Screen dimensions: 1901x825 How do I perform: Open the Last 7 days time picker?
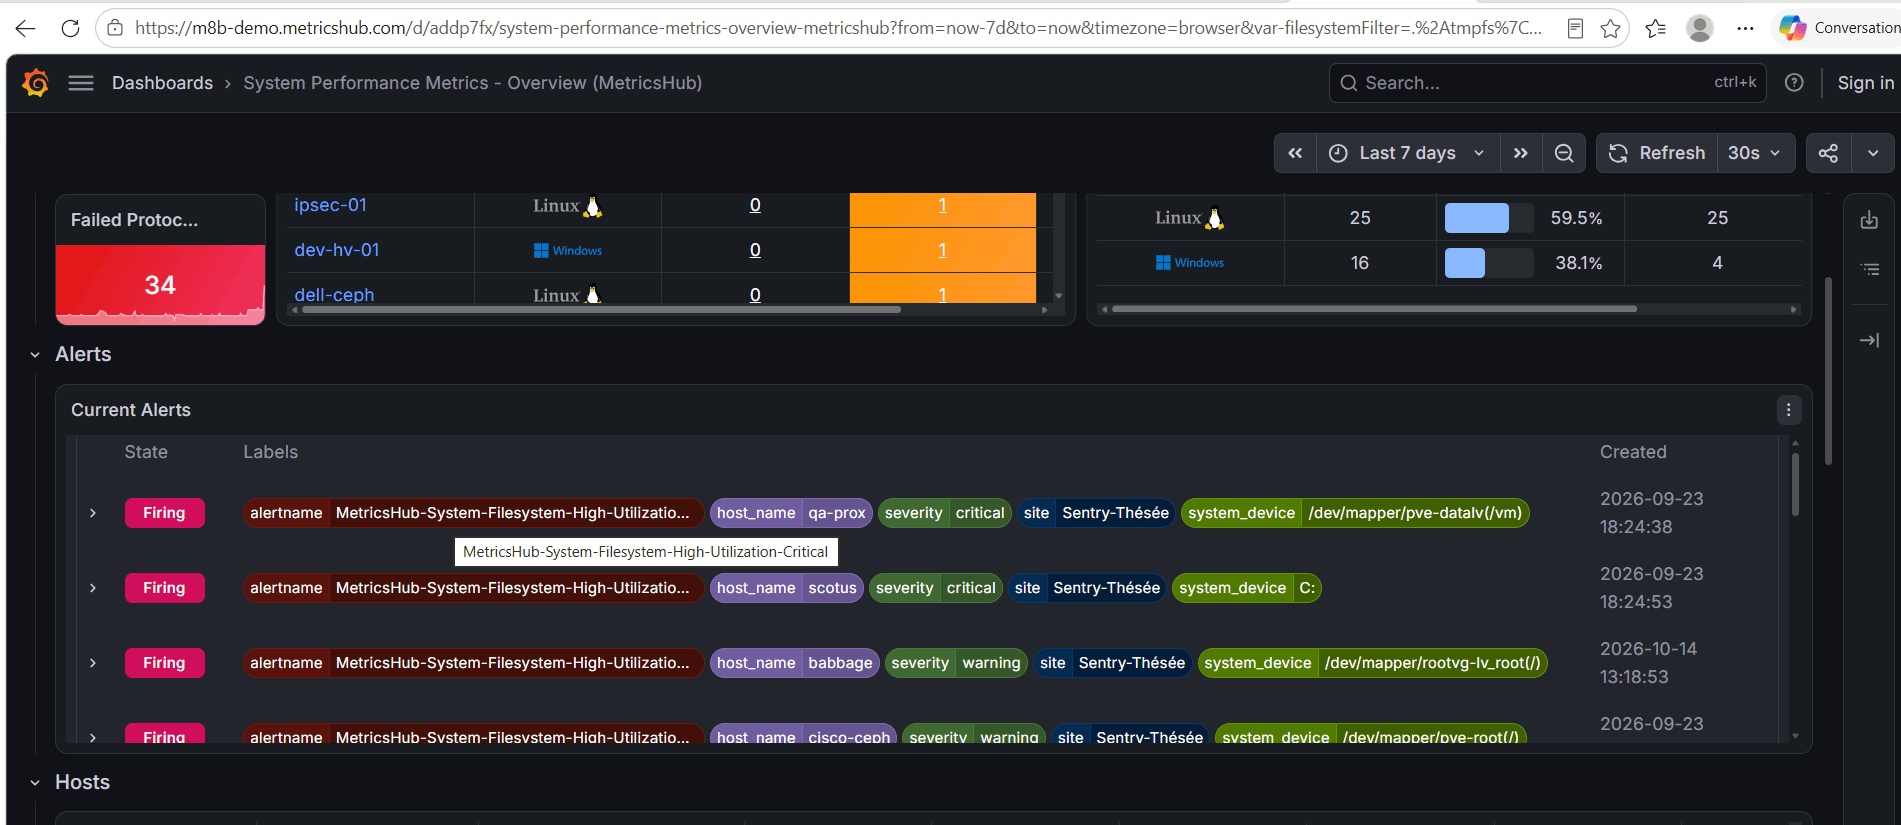[1407, 153]
